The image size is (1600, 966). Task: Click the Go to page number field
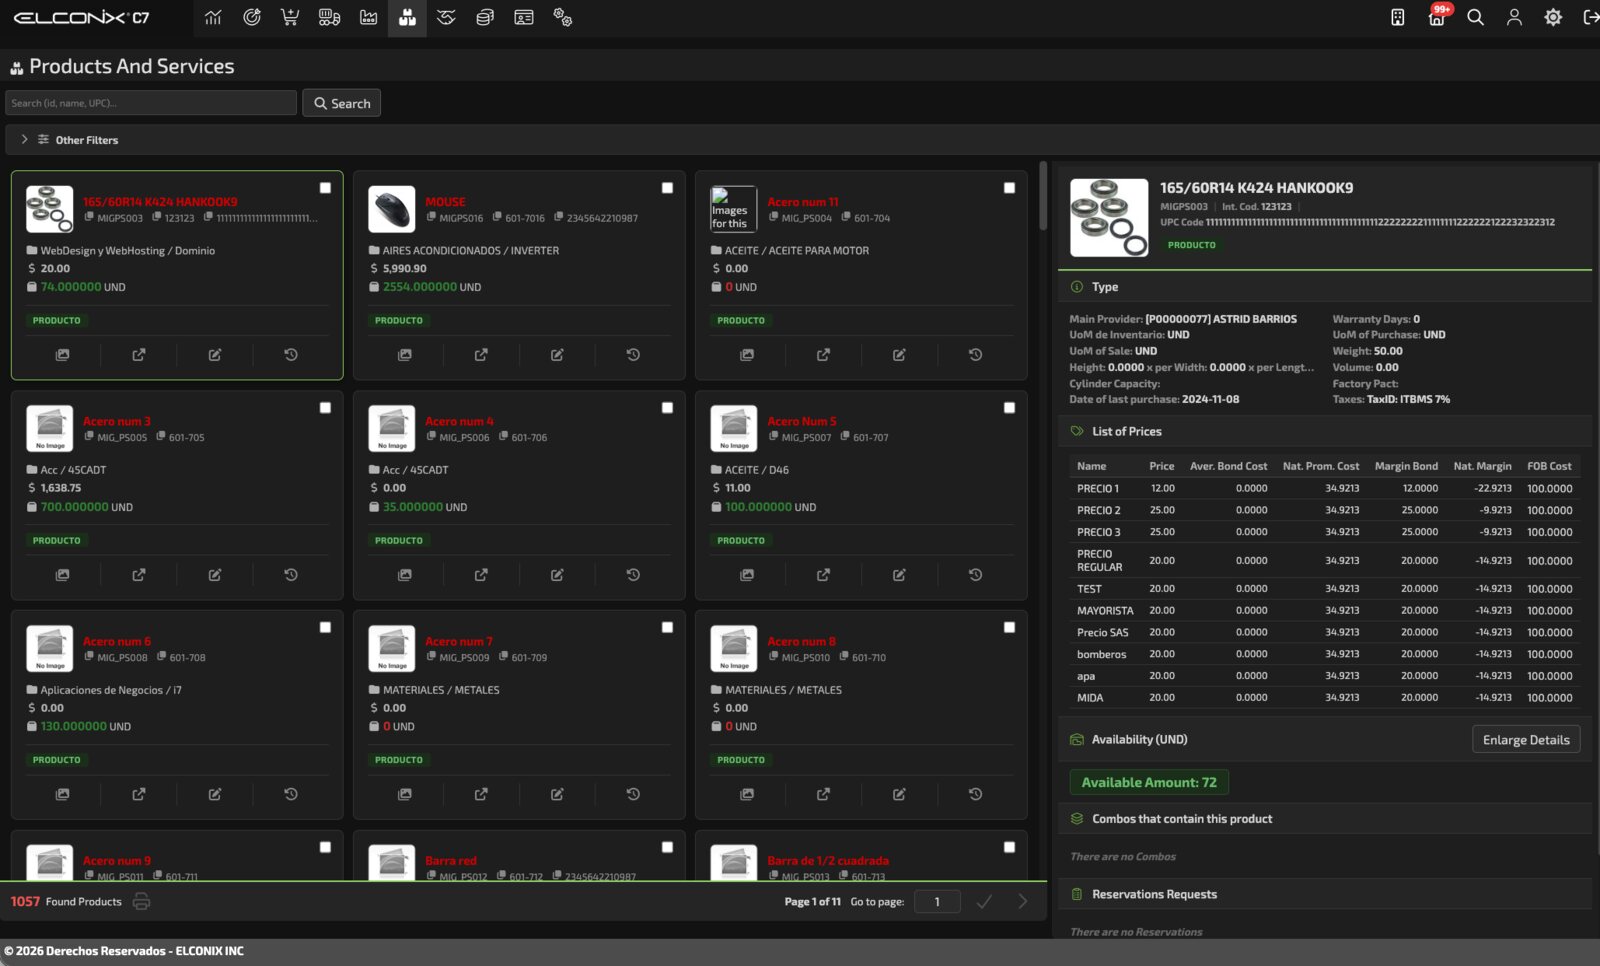pyautogui.click(x=937, y=902)
